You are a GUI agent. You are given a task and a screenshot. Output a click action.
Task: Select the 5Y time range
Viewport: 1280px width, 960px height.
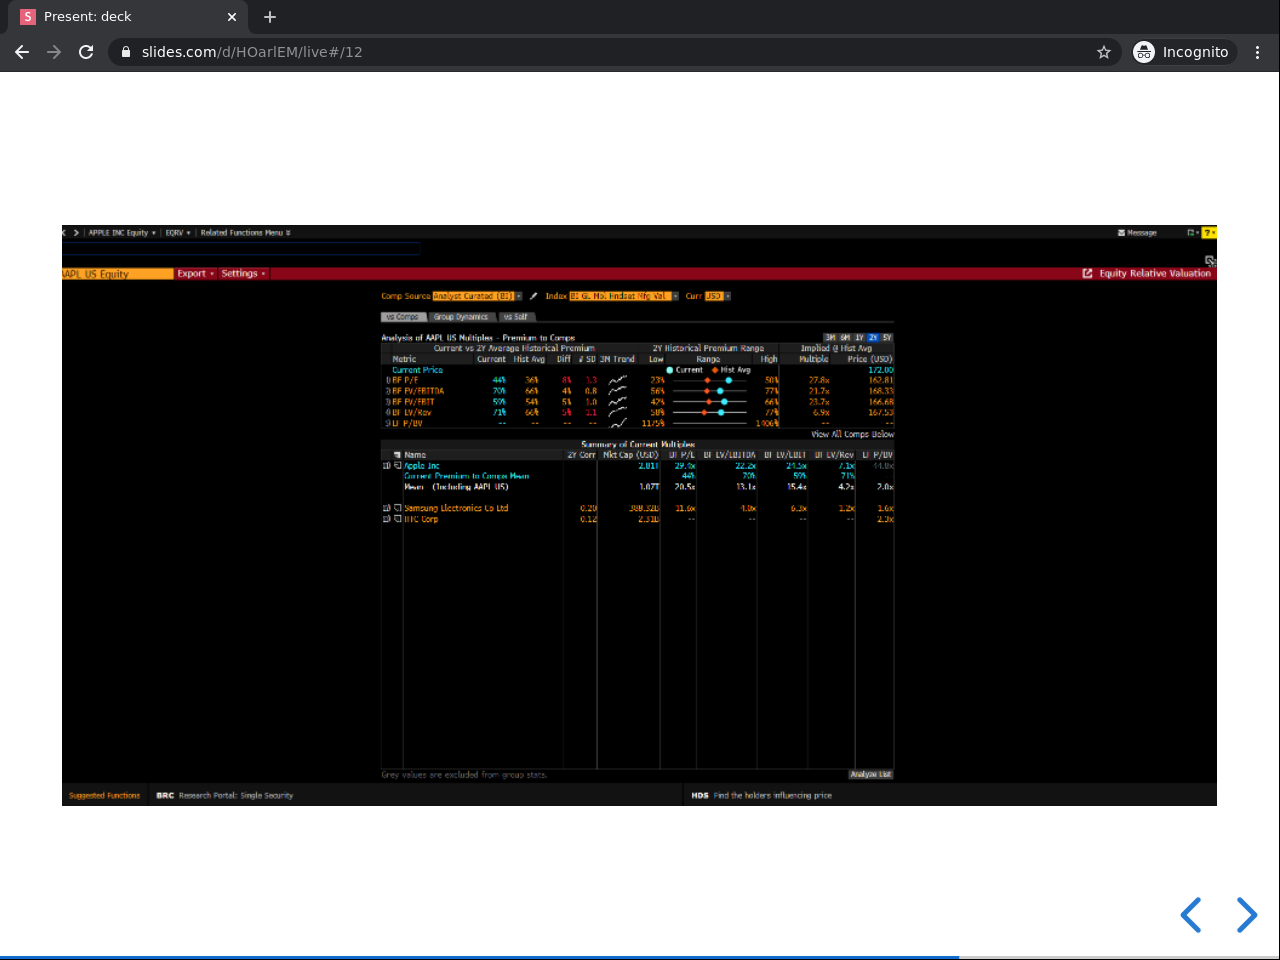887,338
